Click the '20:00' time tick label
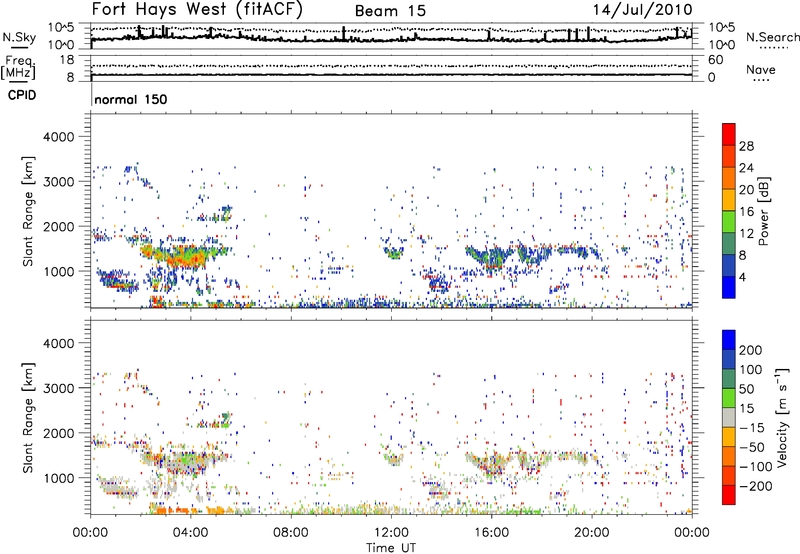 tap(592, 533)
